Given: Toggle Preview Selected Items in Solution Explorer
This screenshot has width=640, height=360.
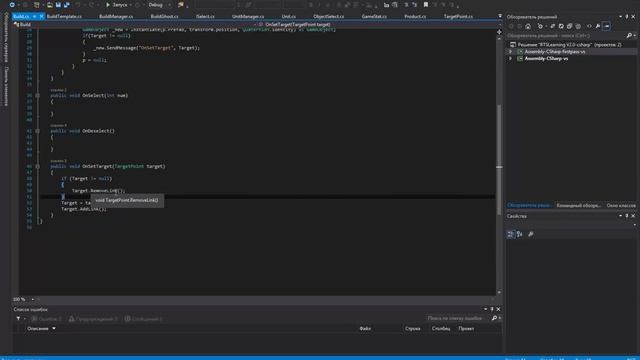Looking at the screenshot, I should [x=607, y=26].
